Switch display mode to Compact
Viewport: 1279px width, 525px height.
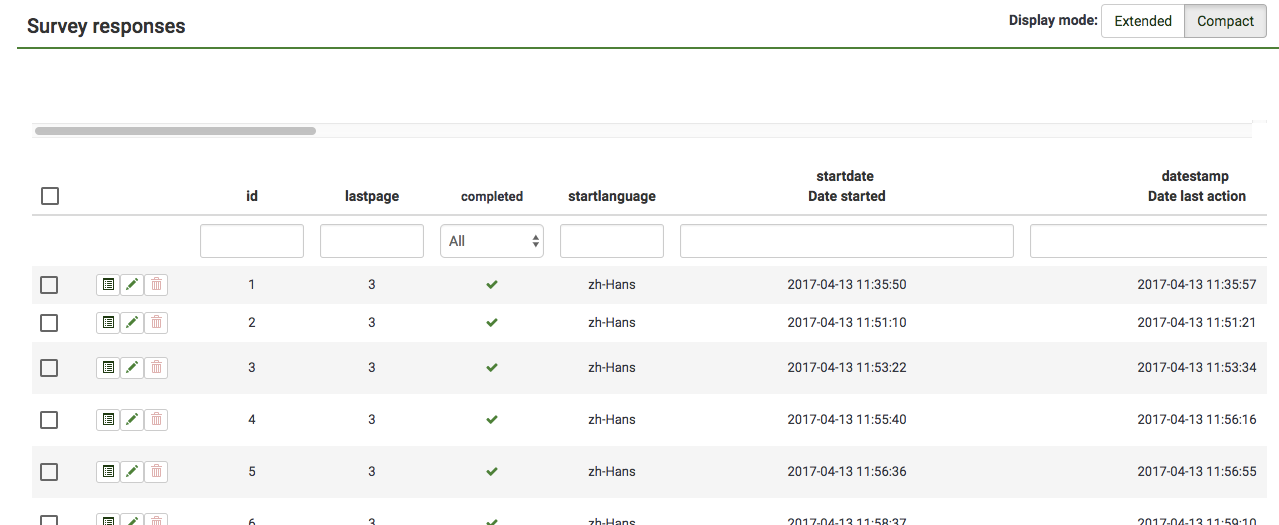click(x=1225, y=21)
